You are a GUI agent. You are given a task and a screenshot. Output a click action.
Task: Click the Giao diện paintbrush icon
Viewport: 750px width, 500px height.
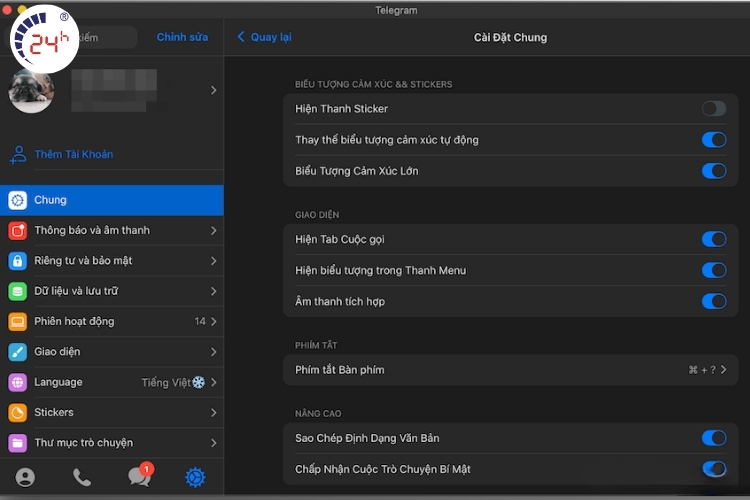(18, 352)
